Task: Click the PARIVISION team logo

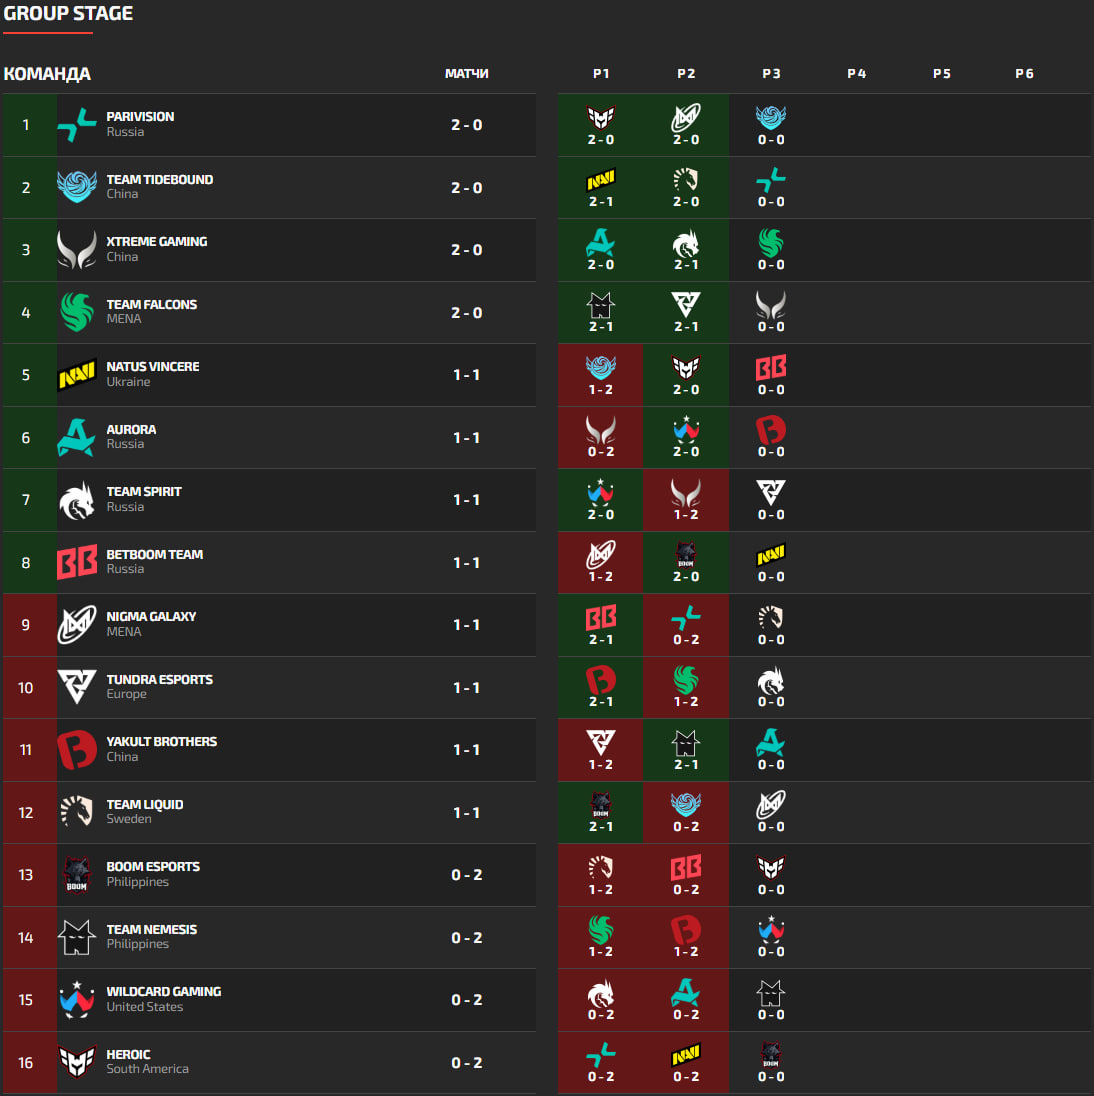Action: coord(77,125)
